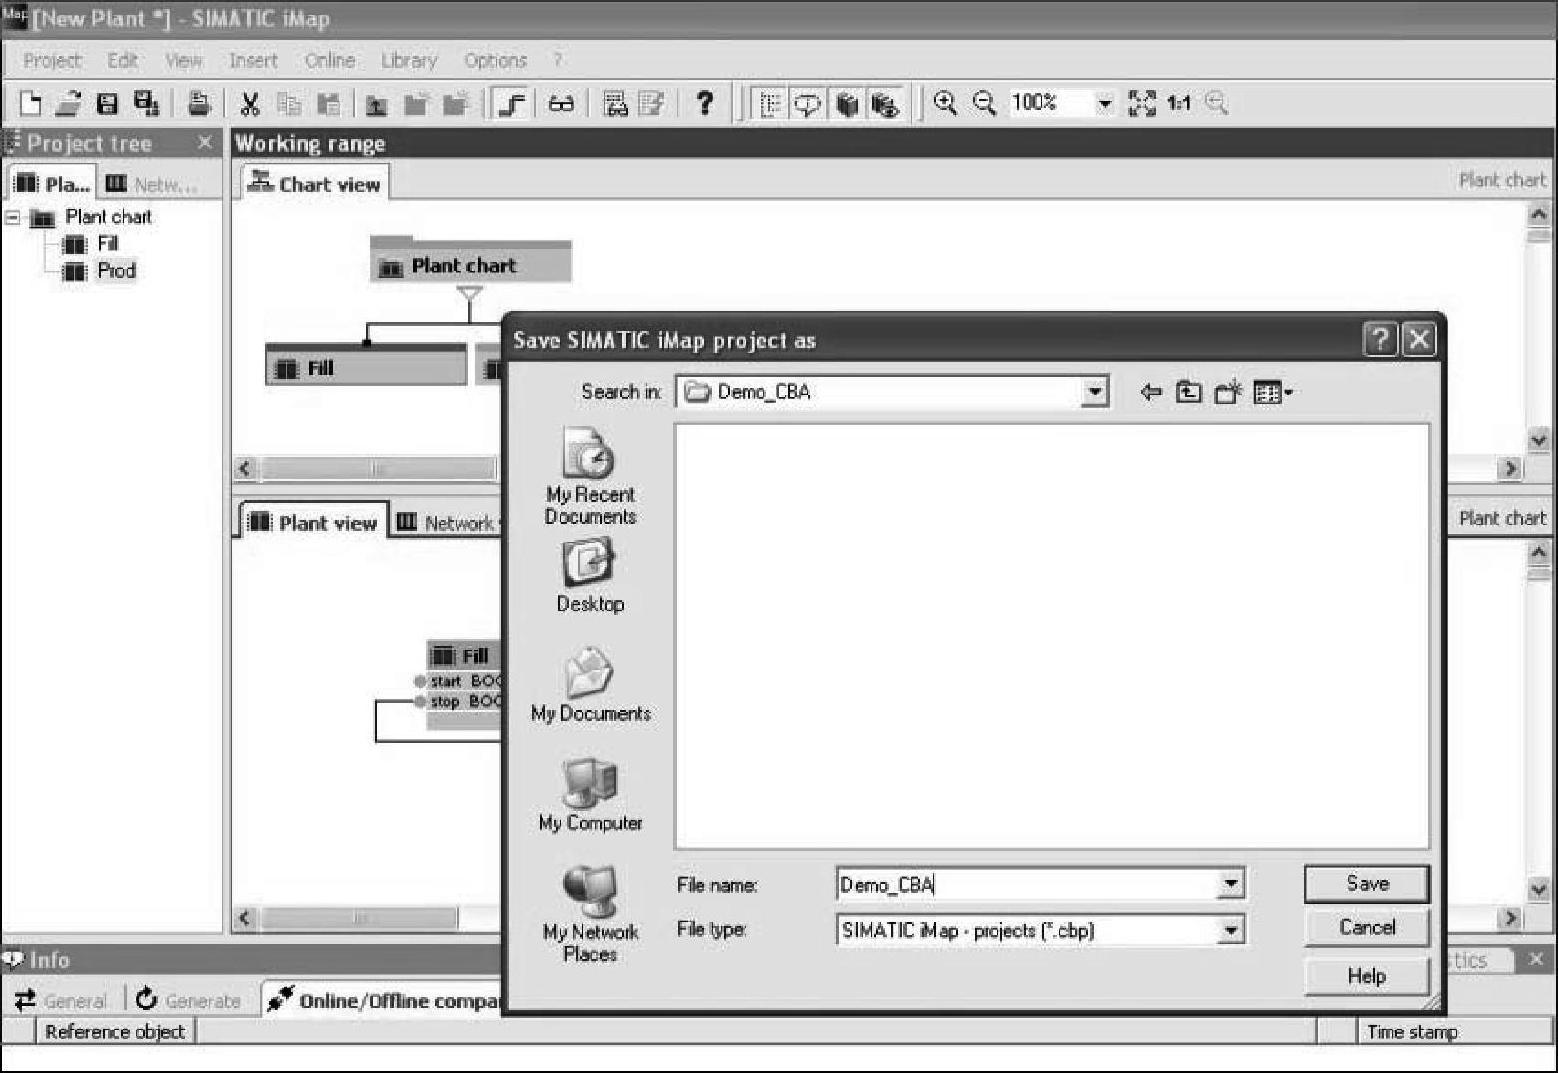This screenshot has width=1558, height=1073.
Task: Open the Insert menu
Action: point(253,60)
